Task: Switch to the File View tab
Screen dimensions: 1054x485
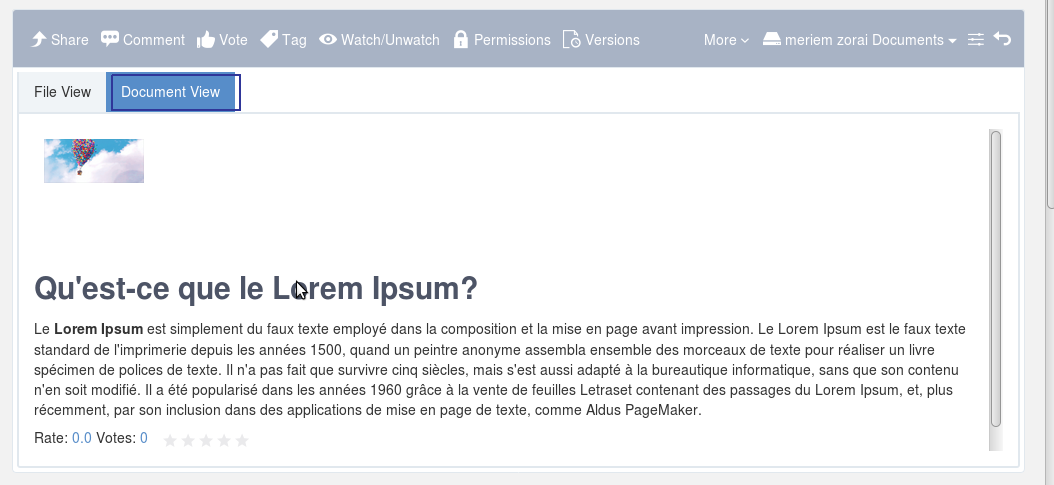Action: (x=63, y=92)
